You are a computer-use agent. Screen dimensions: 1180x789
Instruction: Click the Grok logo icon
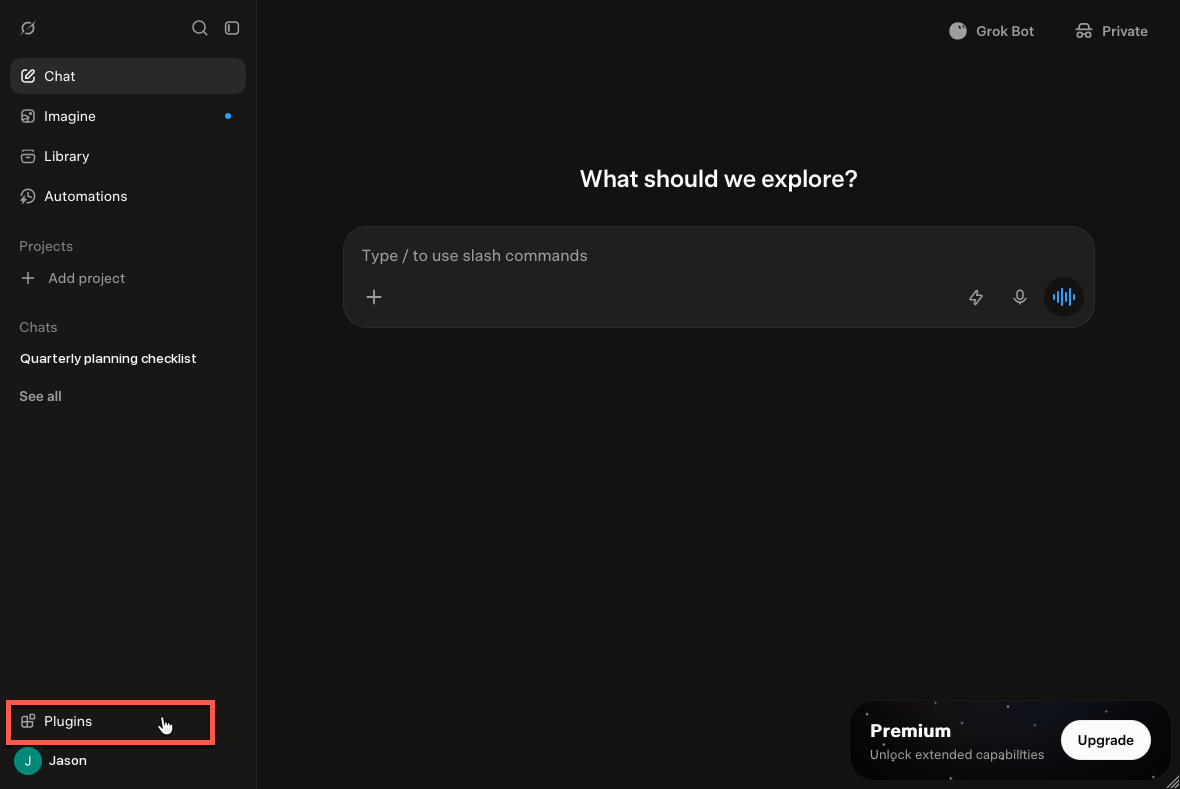(x=28, y=28)
